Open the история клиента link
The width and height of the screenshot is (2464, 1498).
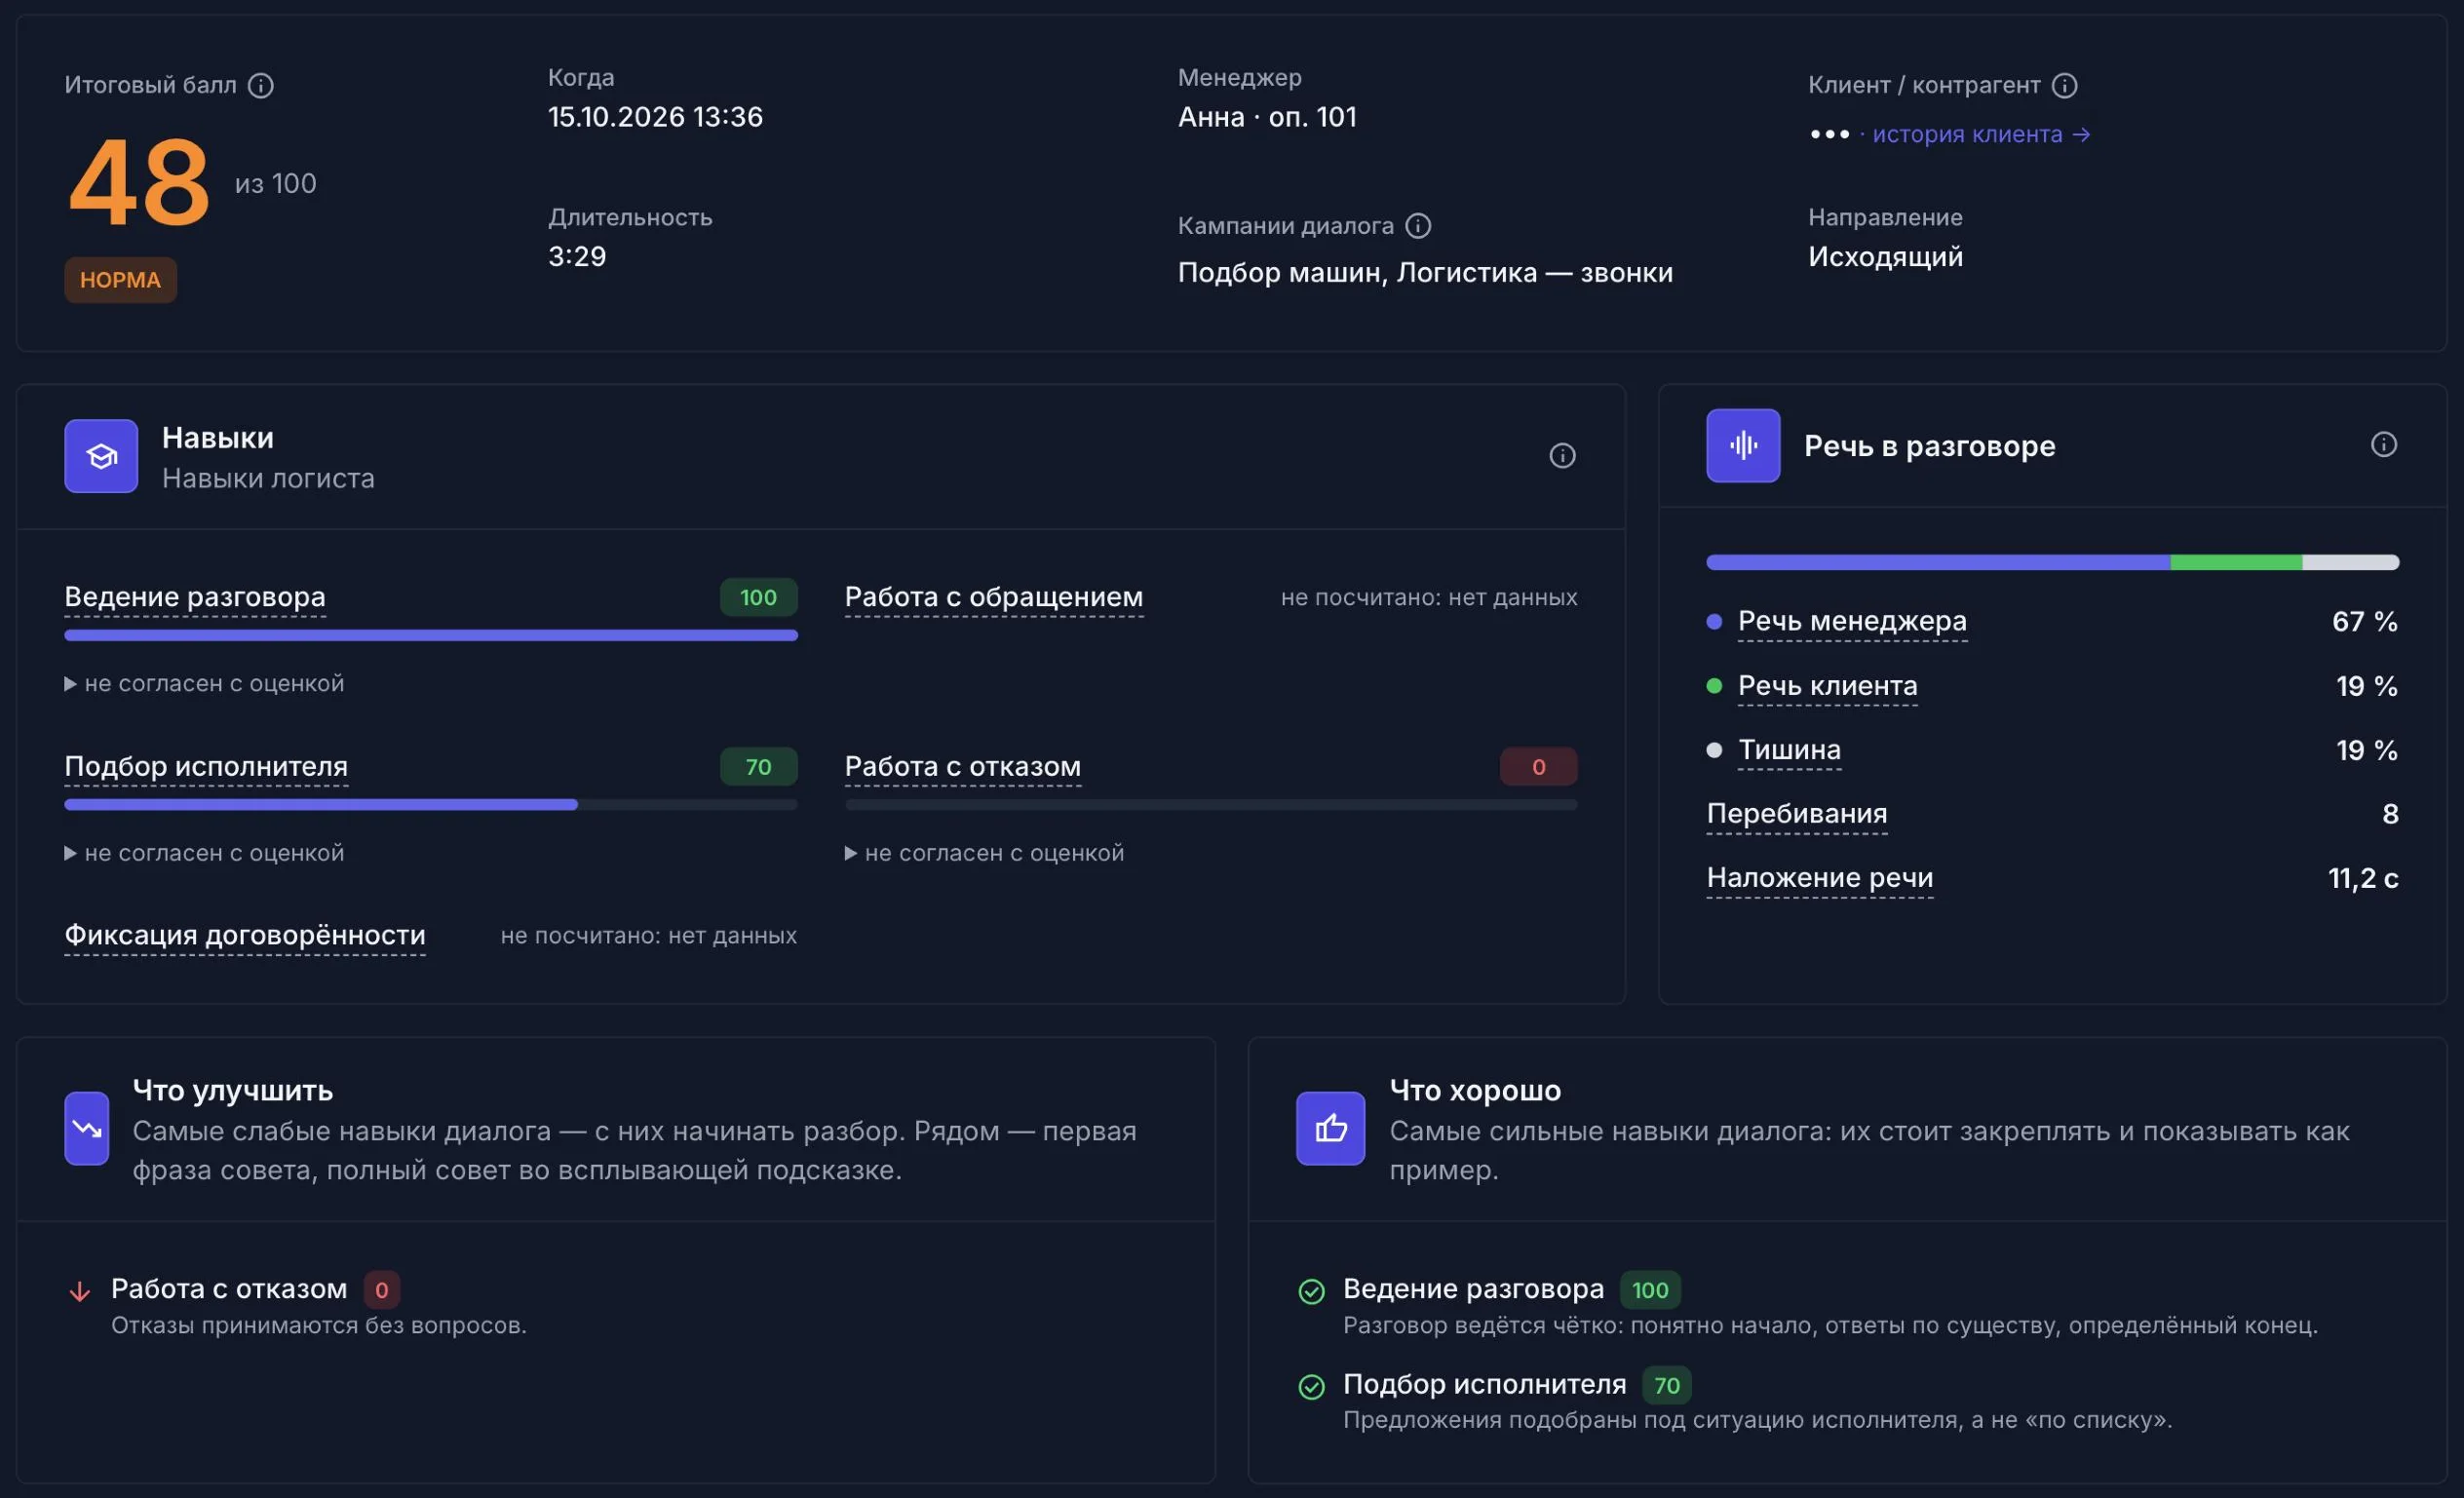(x=1981, y=134)
